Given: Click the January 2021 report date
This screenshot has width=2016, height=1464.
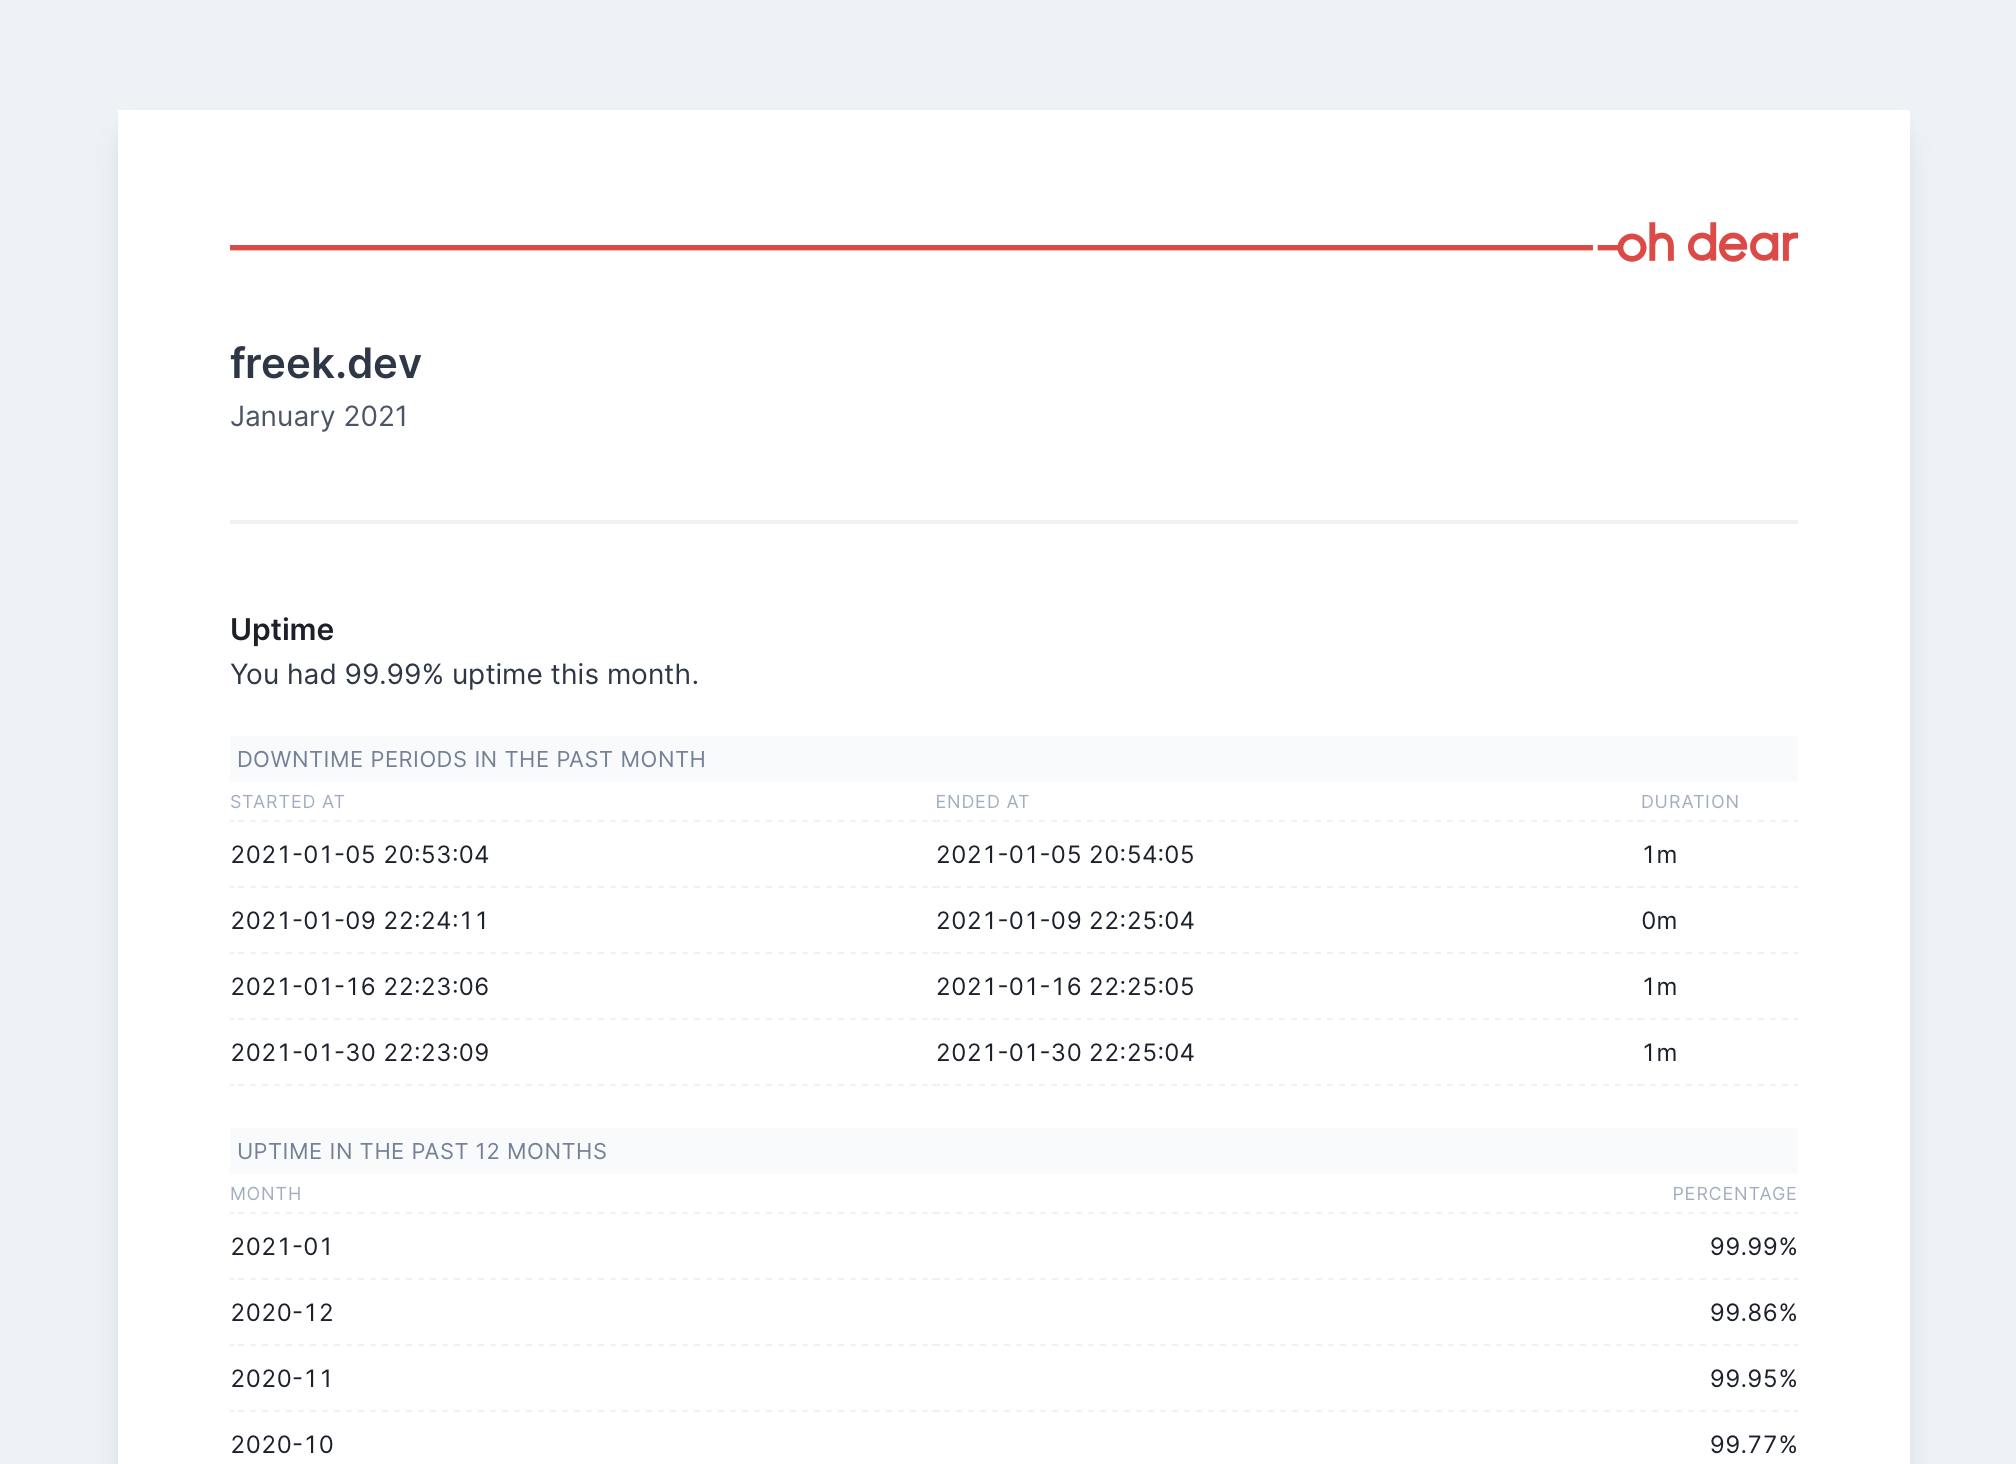Looking at the screenshot, I should pos(319,416).
